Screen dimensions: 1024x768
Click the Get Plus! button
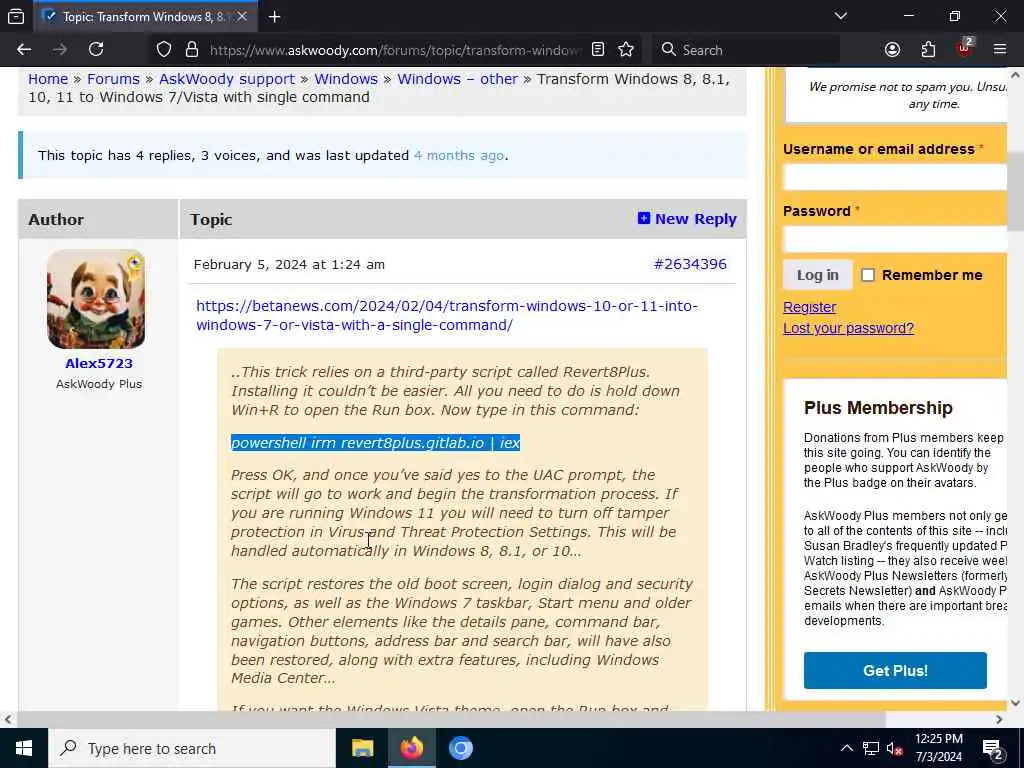pyautogui.click(x=895, y=670)
